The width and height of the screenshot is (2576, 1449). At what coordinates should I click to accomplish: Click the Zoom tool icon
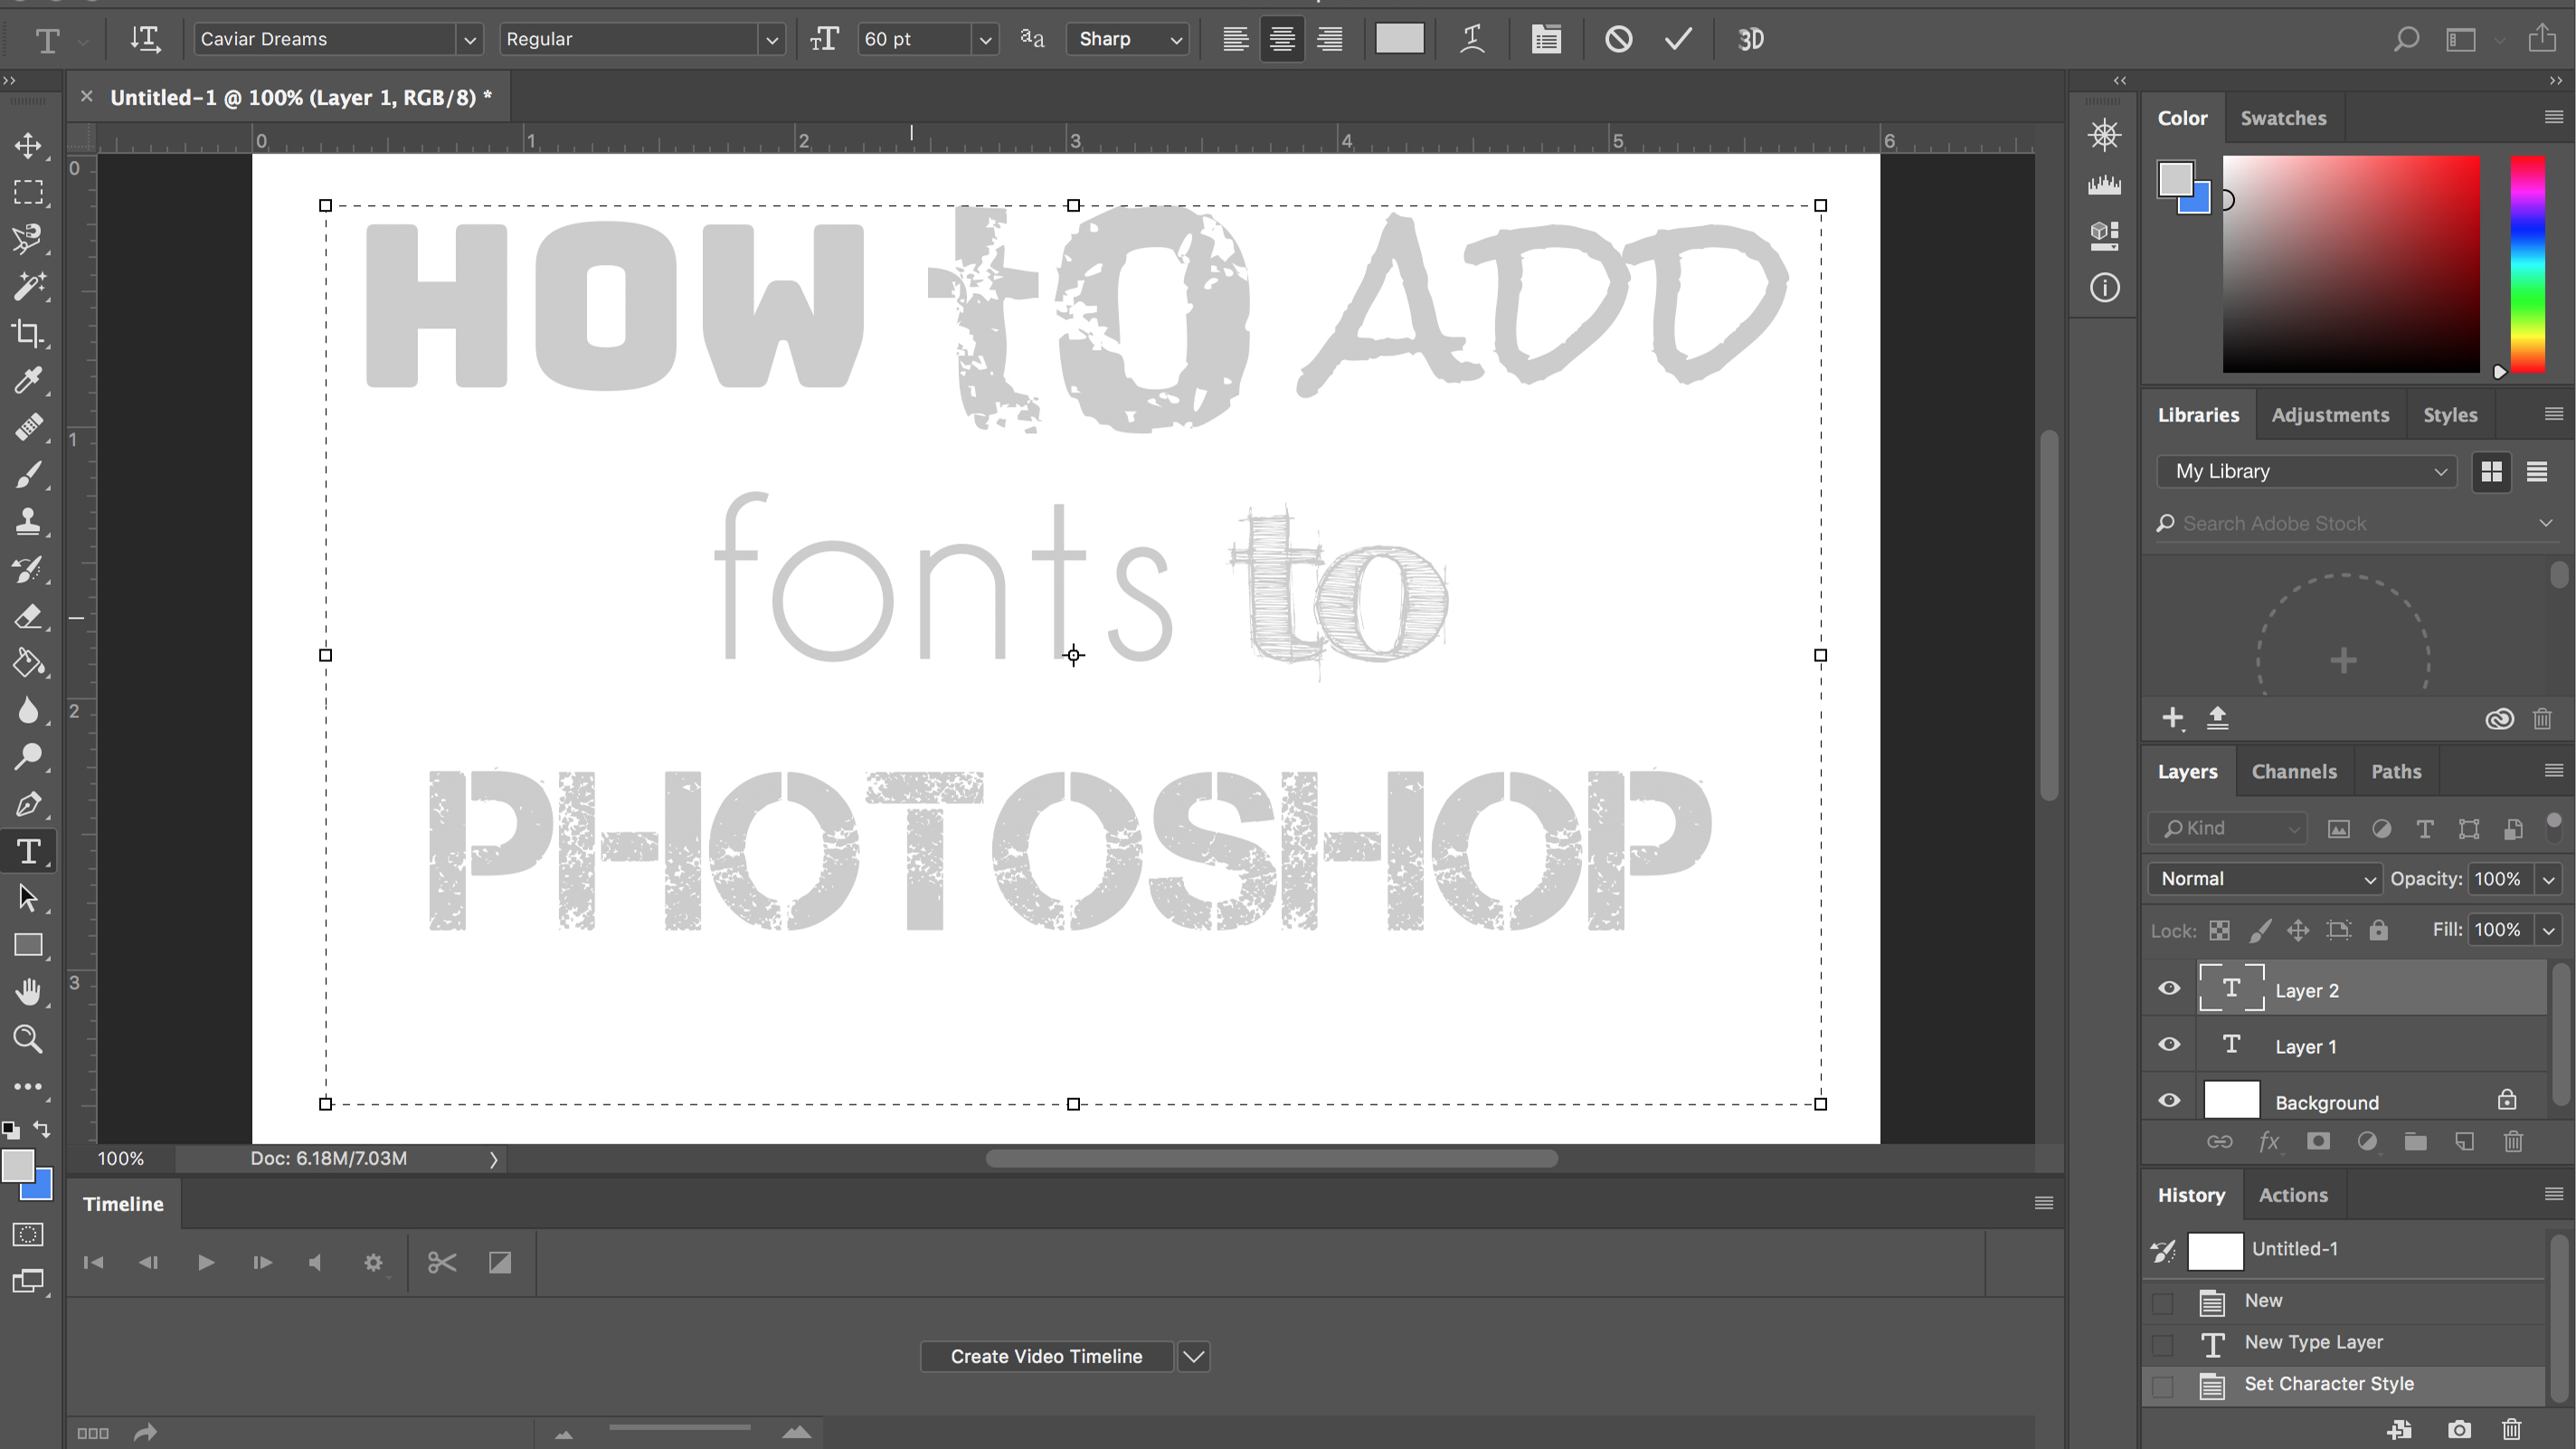point(26,1038)
